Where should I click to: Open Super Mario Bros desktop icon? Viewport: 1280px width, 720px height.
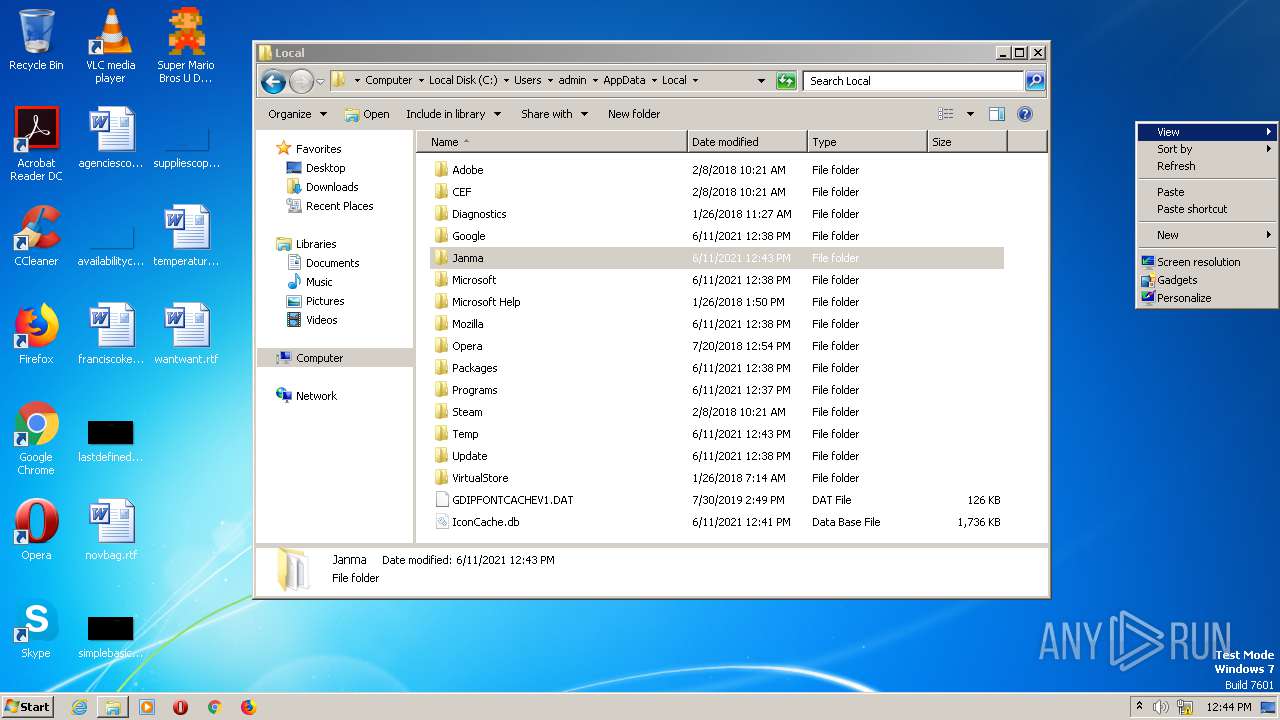pyautogui.click(x=186, y=45)
